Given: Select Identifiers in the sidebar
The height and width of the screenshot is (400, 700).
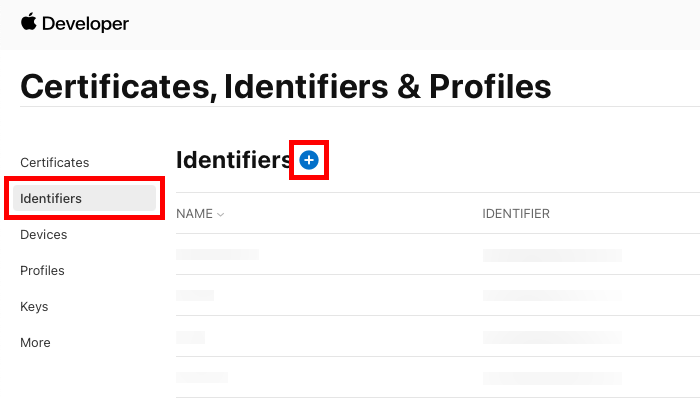Looking at the screenshot, I should click(x=52, y=198).
